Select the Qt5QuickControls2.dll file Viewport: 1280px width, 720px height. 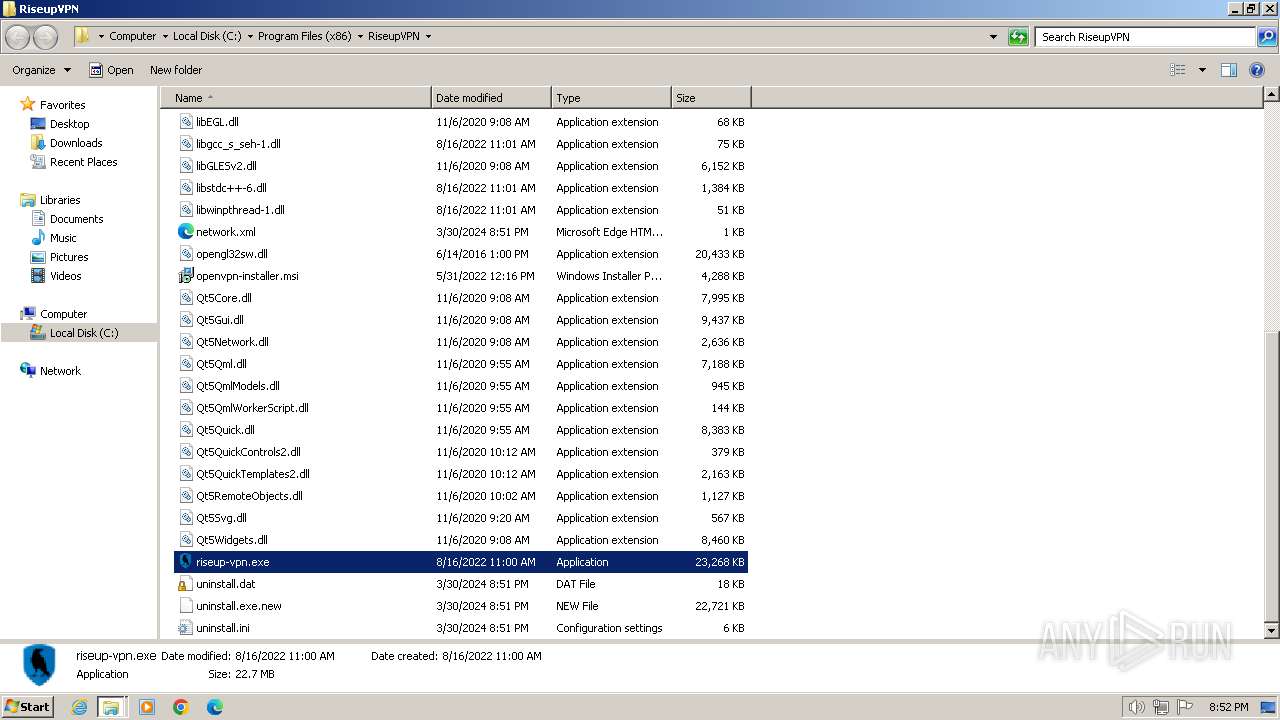coord(248,452)
